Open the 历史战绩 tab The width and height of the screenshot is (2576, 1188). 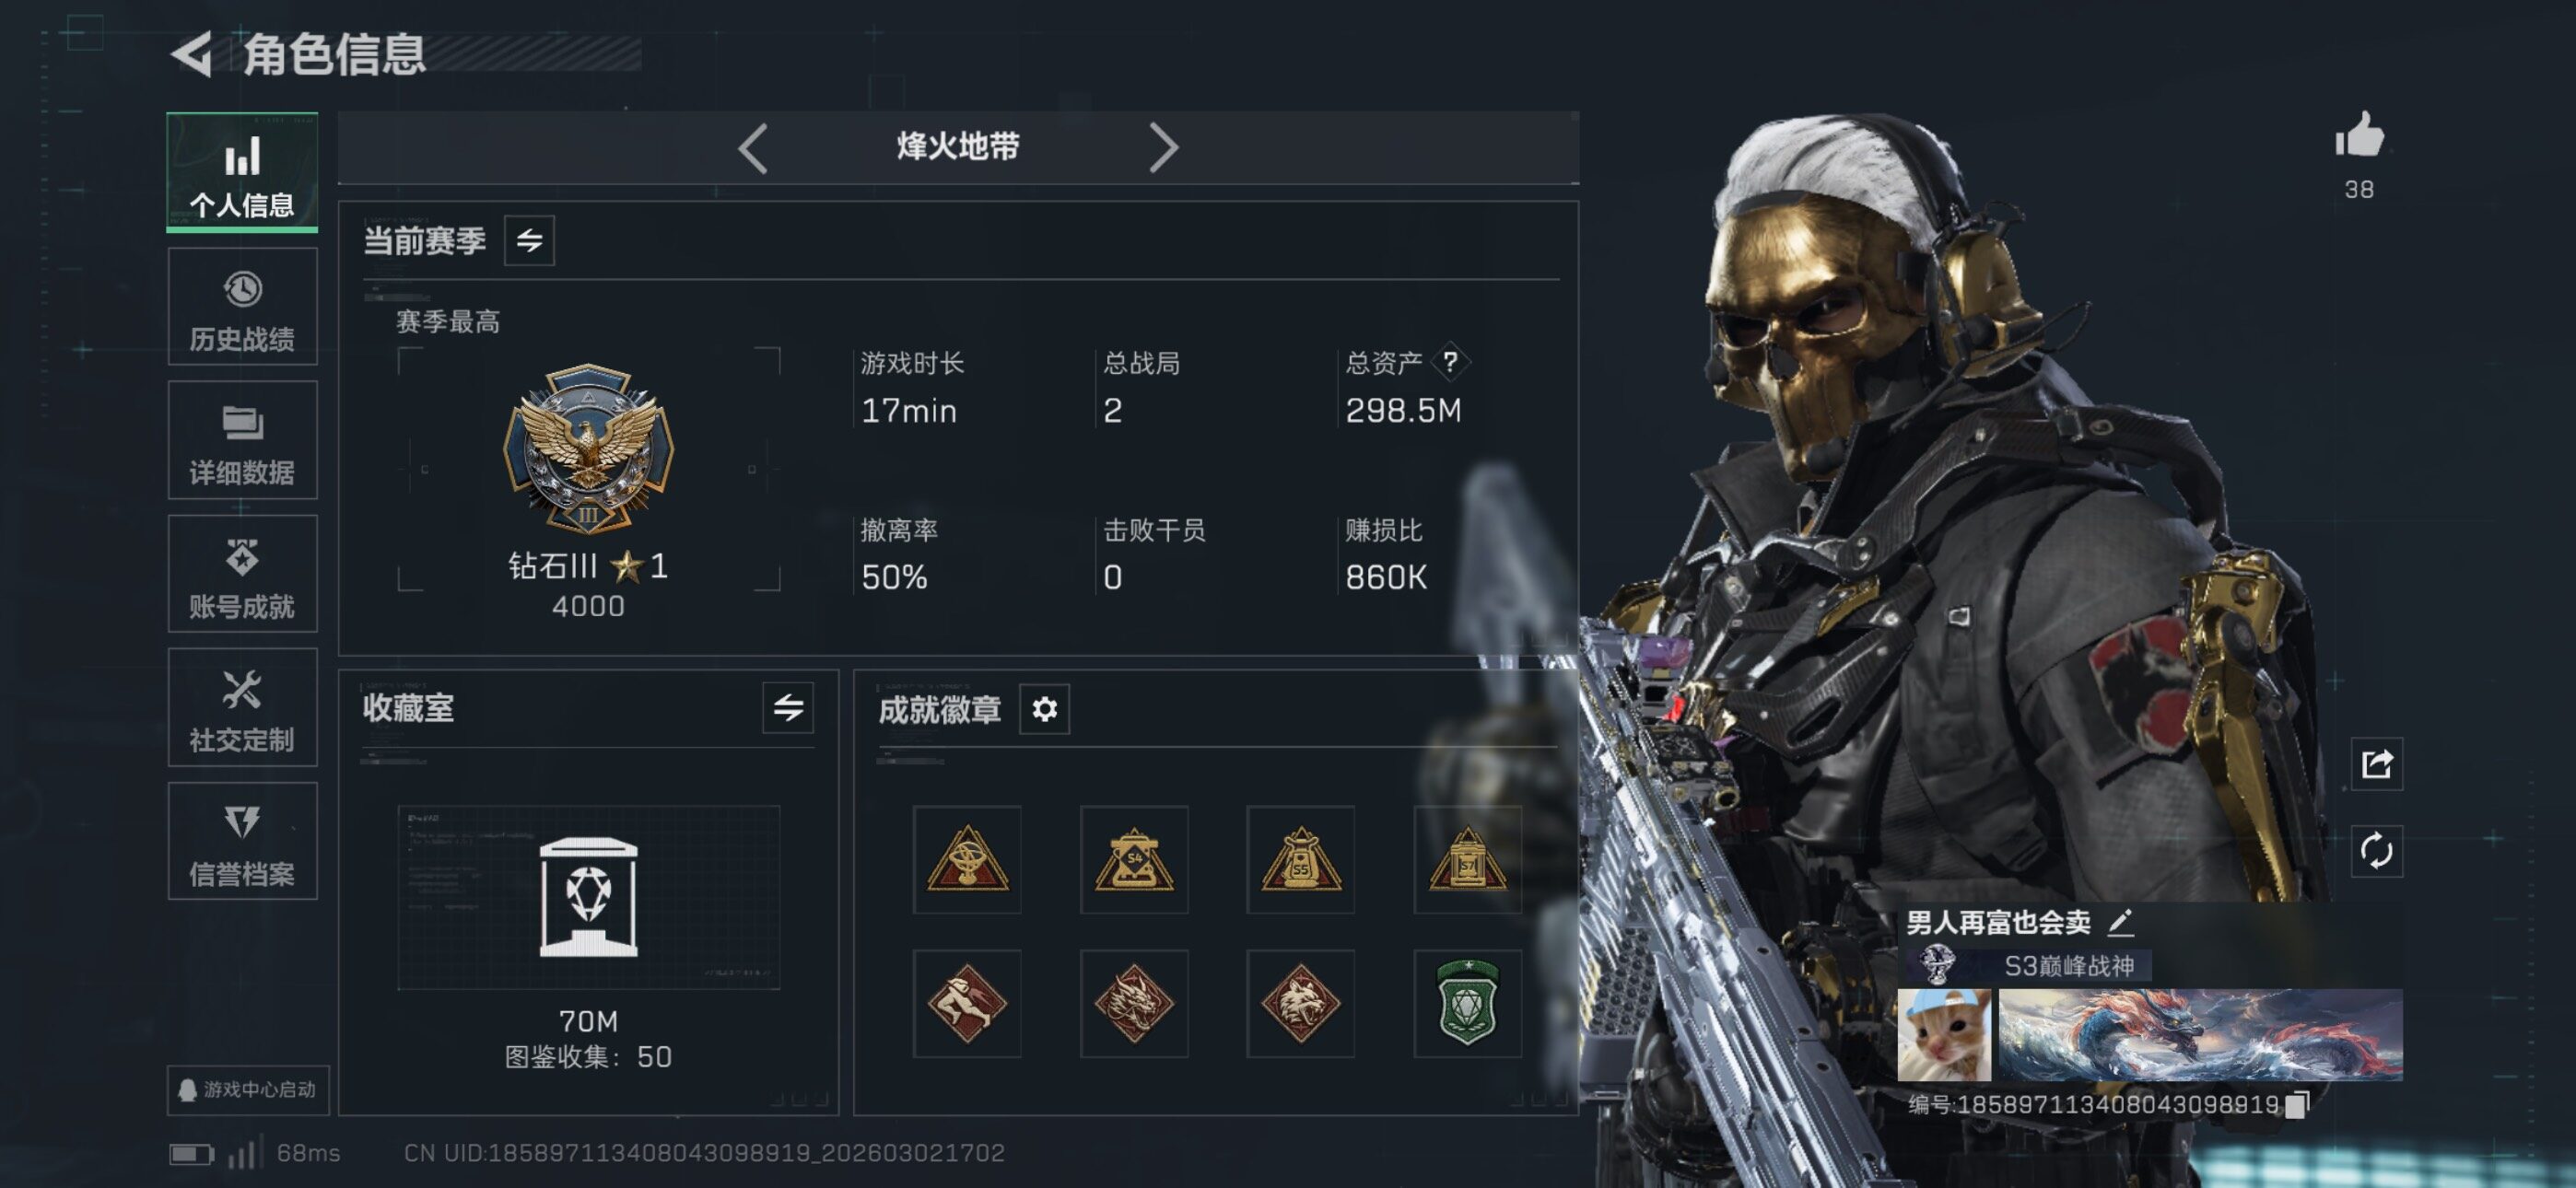pos(243,307)
